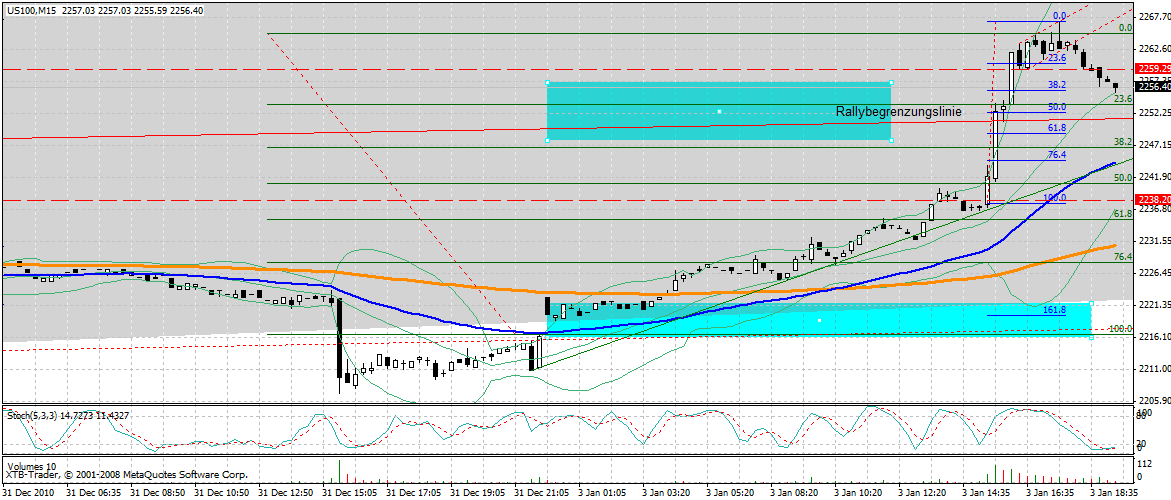Click the black current price label 2256.40
The image size is (1171, 500).
[x=1154, y=87]
